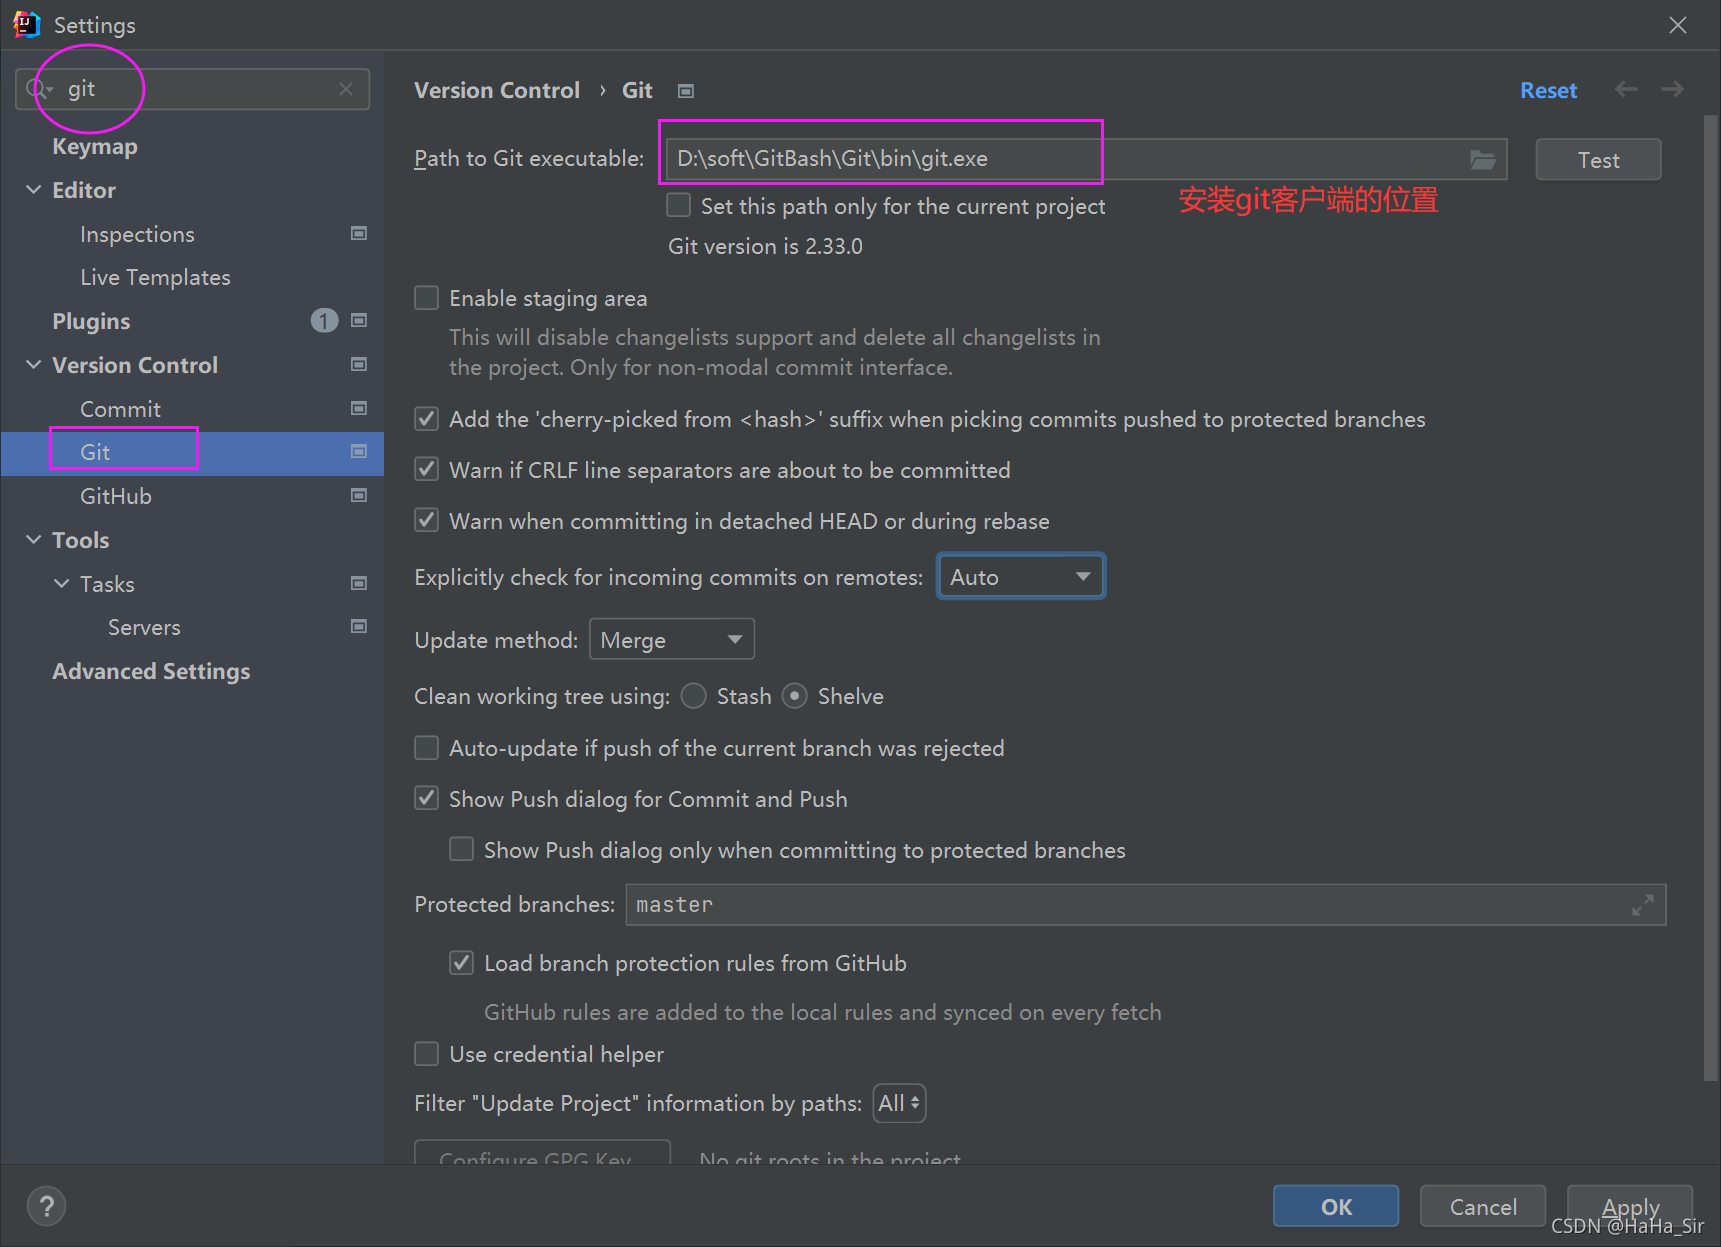
Task: Enable 'Set this path only for current project'
Action: pos(679,205)
